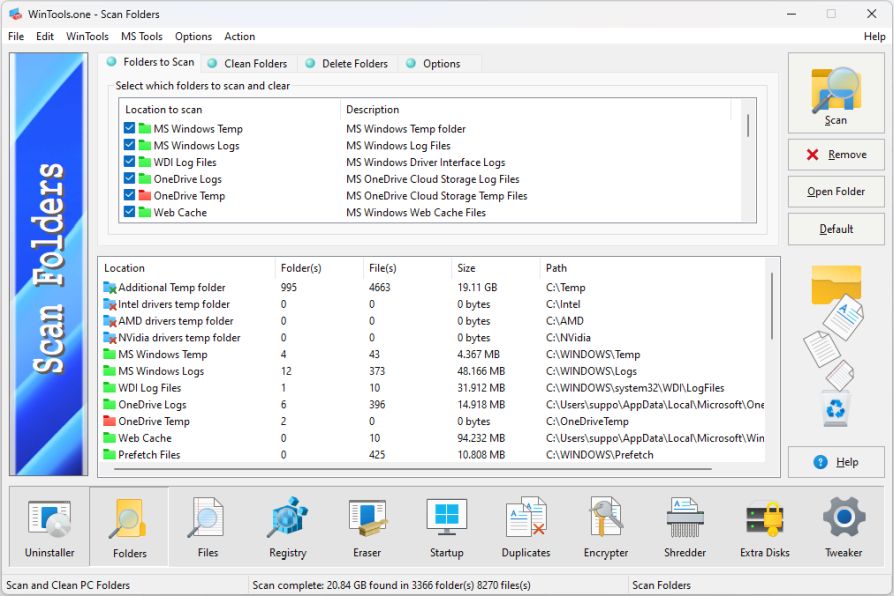894x596 pixels.
Task: Open the Registry scanner tool
Action: coord(287,526)
